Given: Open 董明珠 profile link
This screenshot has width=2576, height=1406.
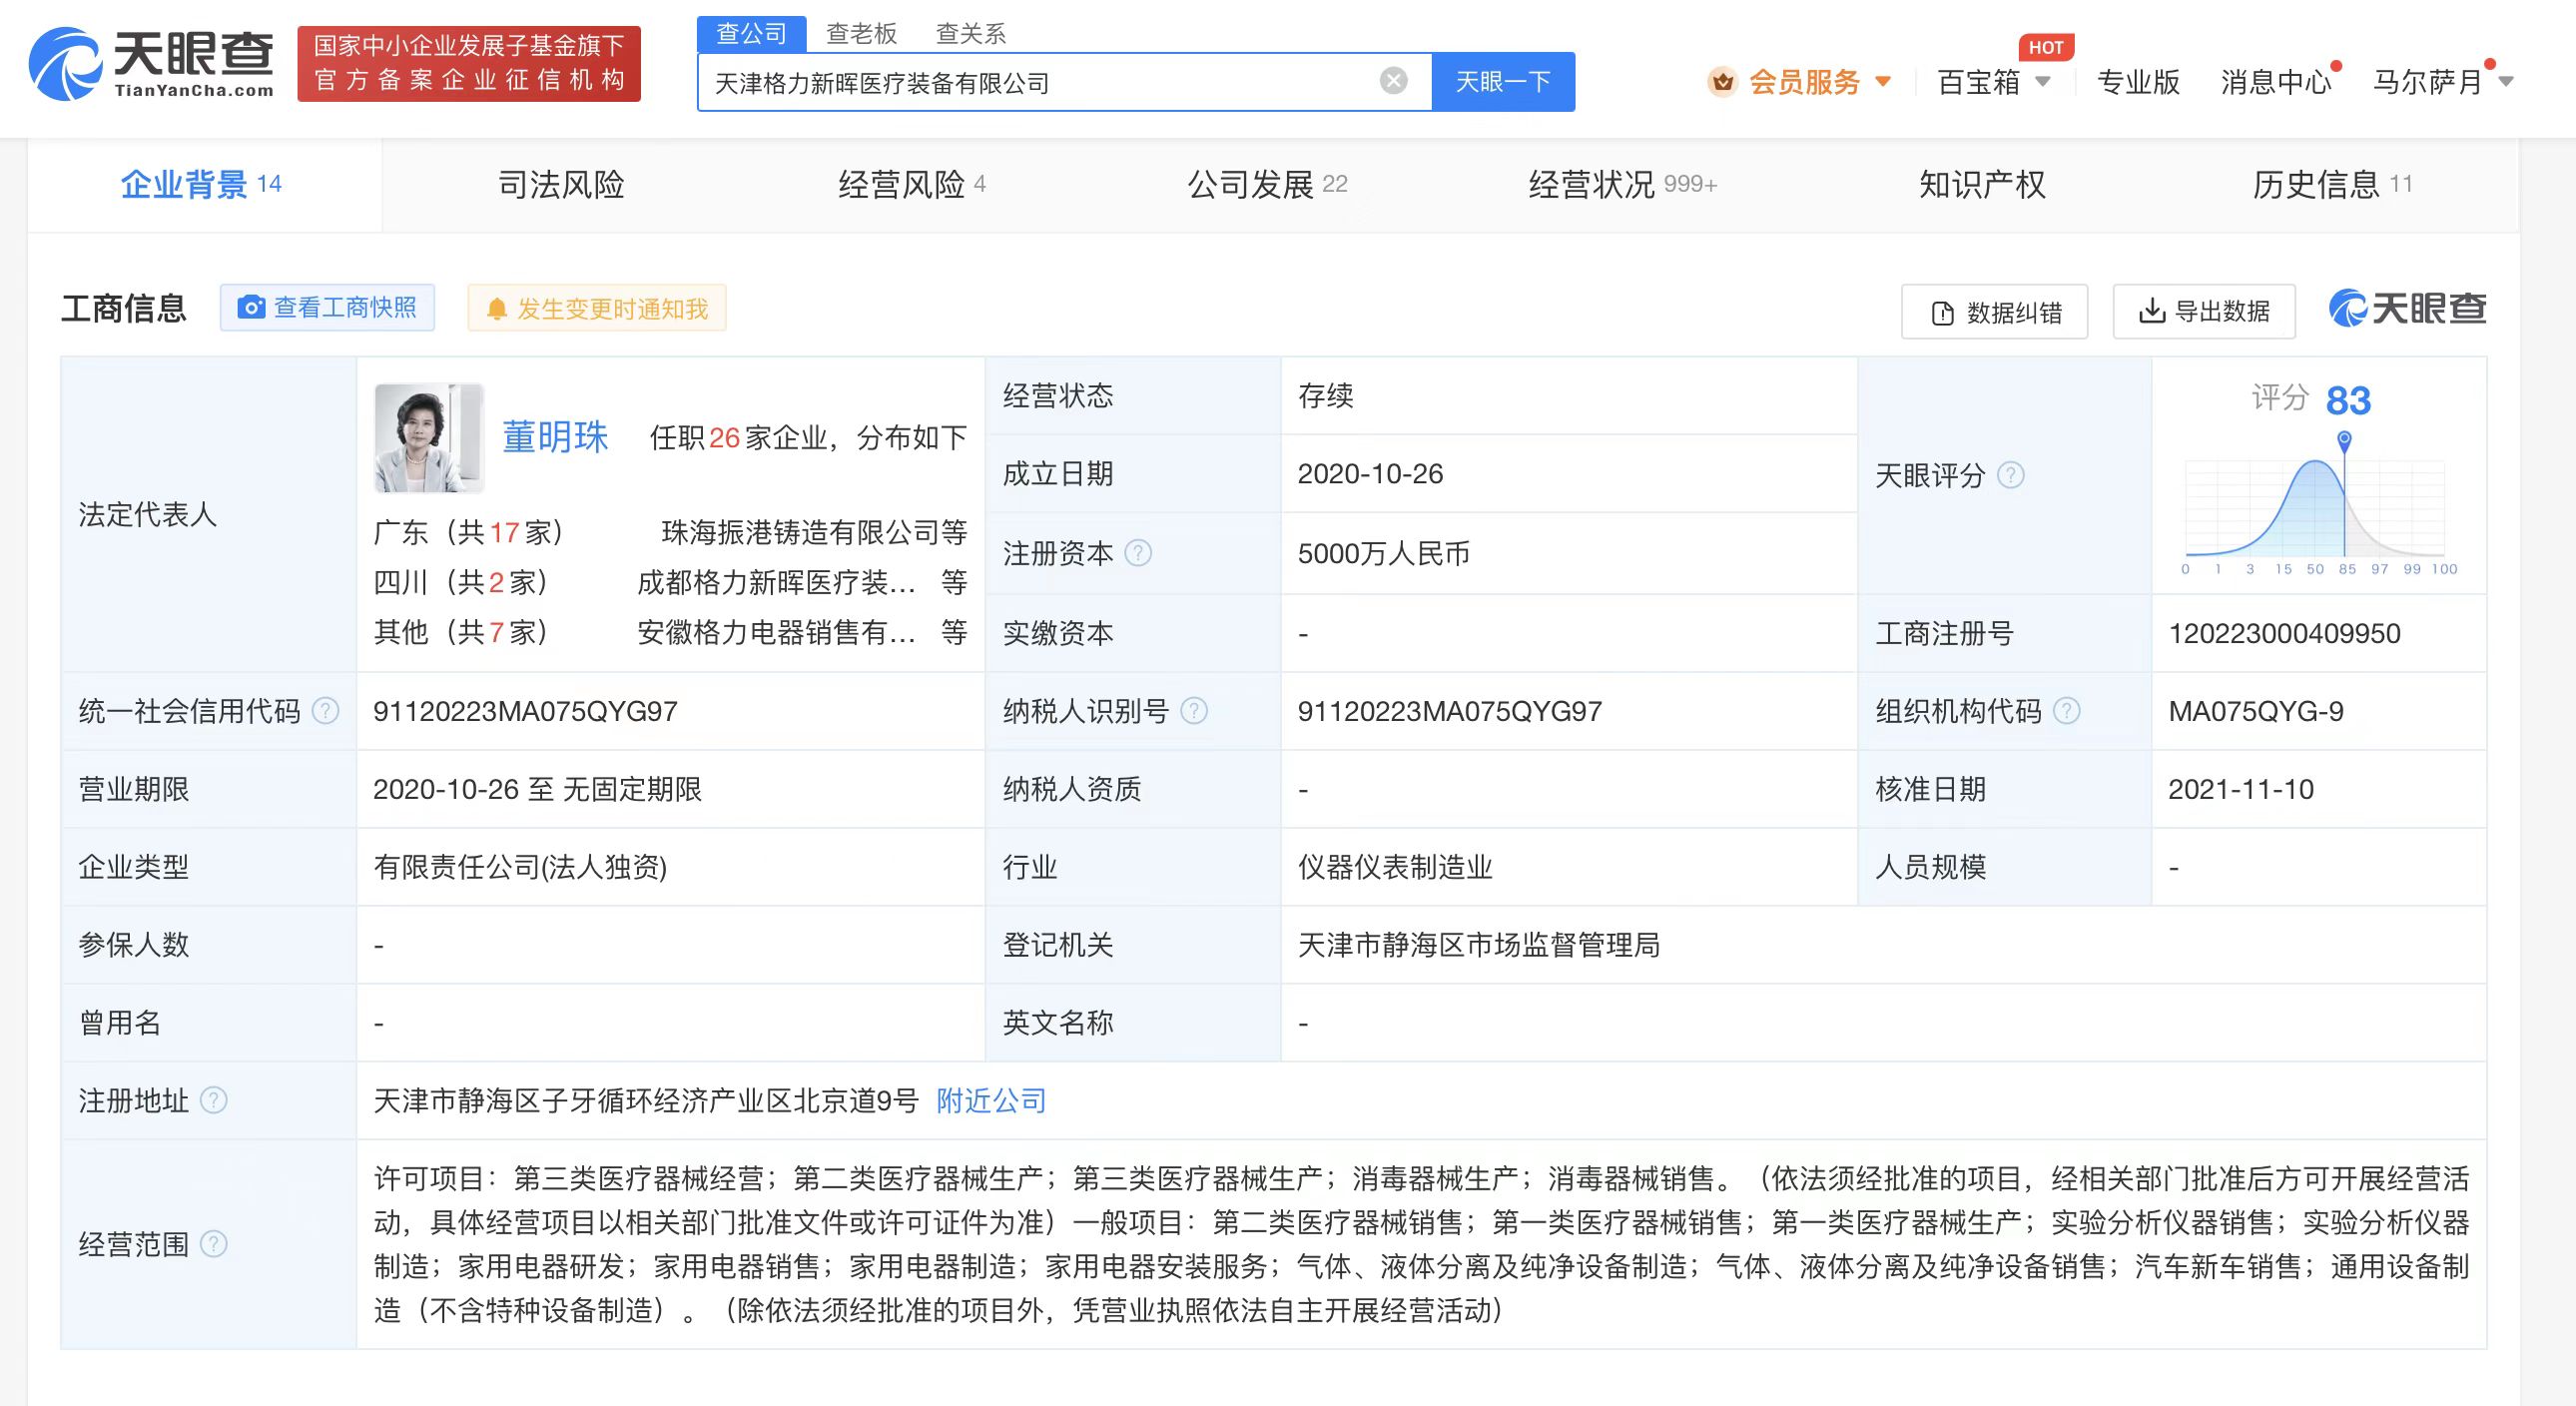Looking at the screenshot, I should (555, 438).
